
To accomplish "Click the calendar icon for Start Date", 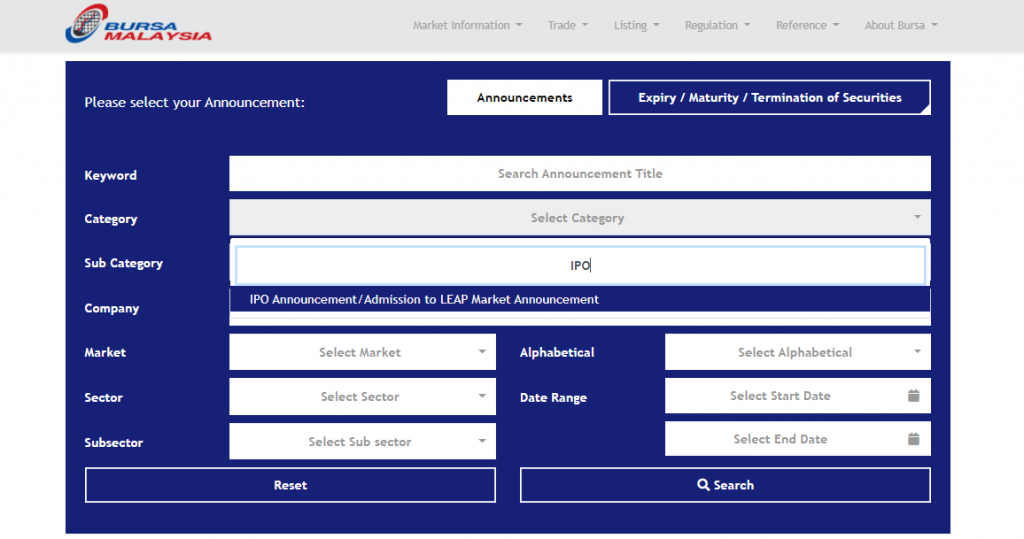I will point(913,396).
